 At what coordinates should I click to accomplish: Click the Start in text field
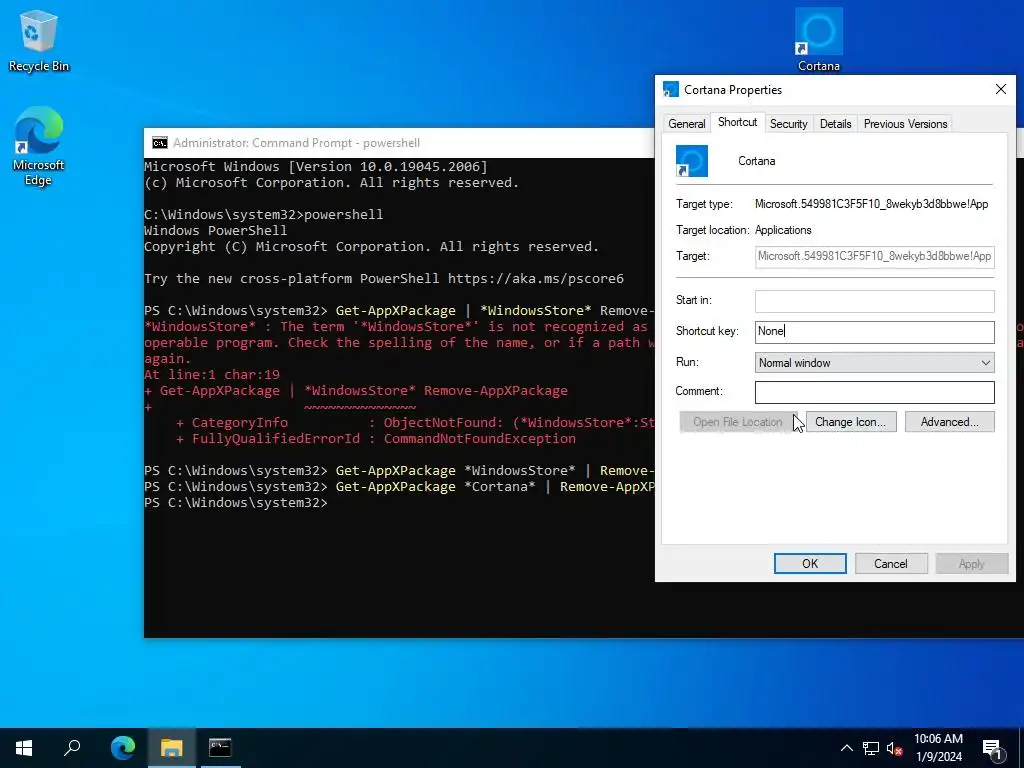click(x=874, y=301)
